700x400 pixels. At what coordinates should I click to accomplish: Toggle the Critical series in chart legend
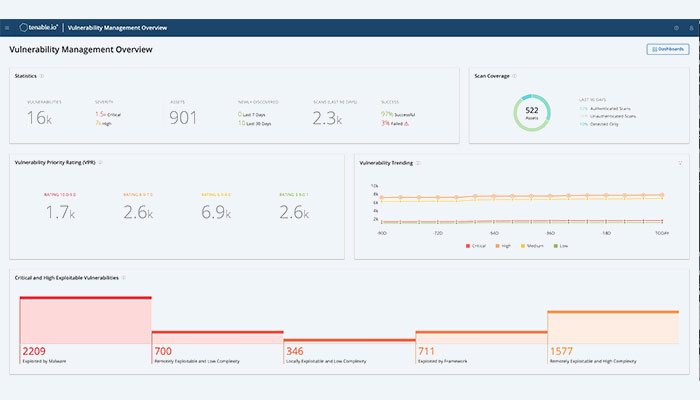[476, 246]
